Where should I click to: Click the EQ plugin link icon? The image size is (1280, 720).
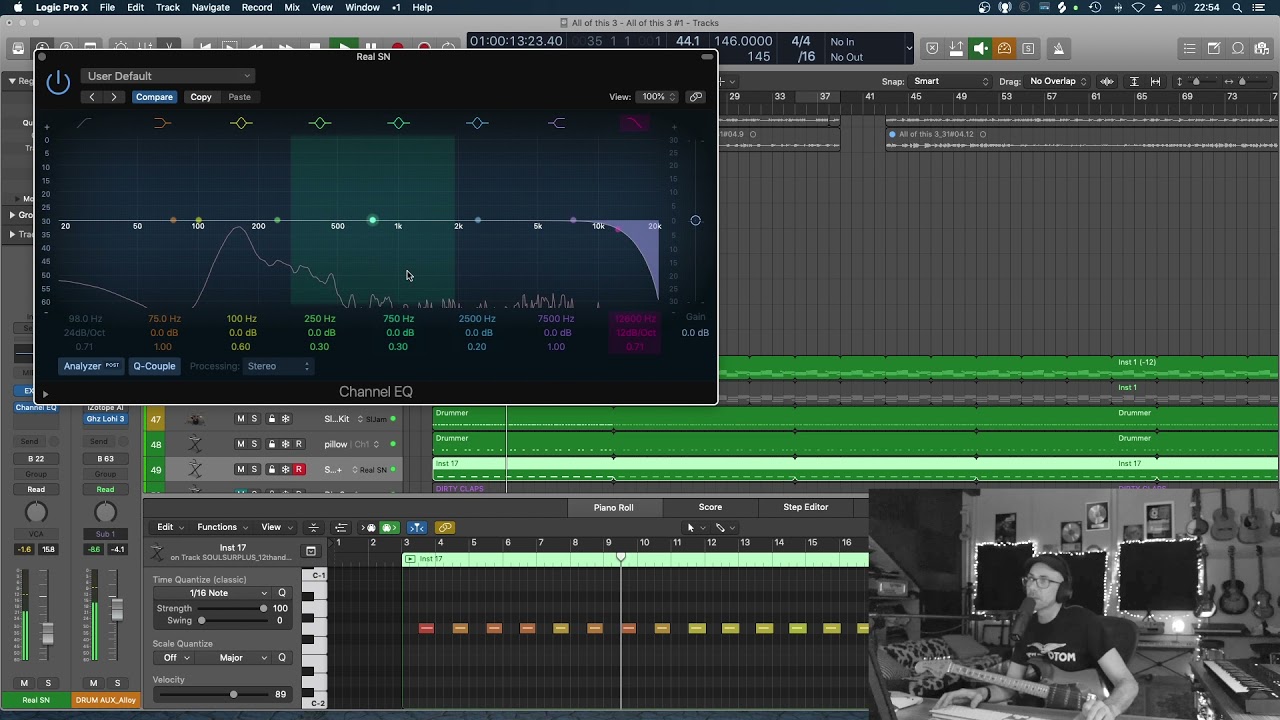[x=696, y=97]
